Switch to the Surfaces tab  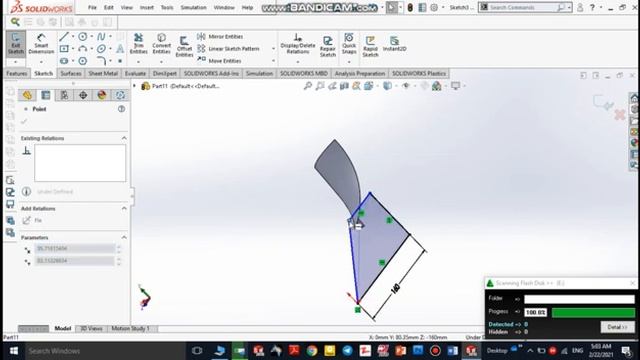tap(71, 73)
